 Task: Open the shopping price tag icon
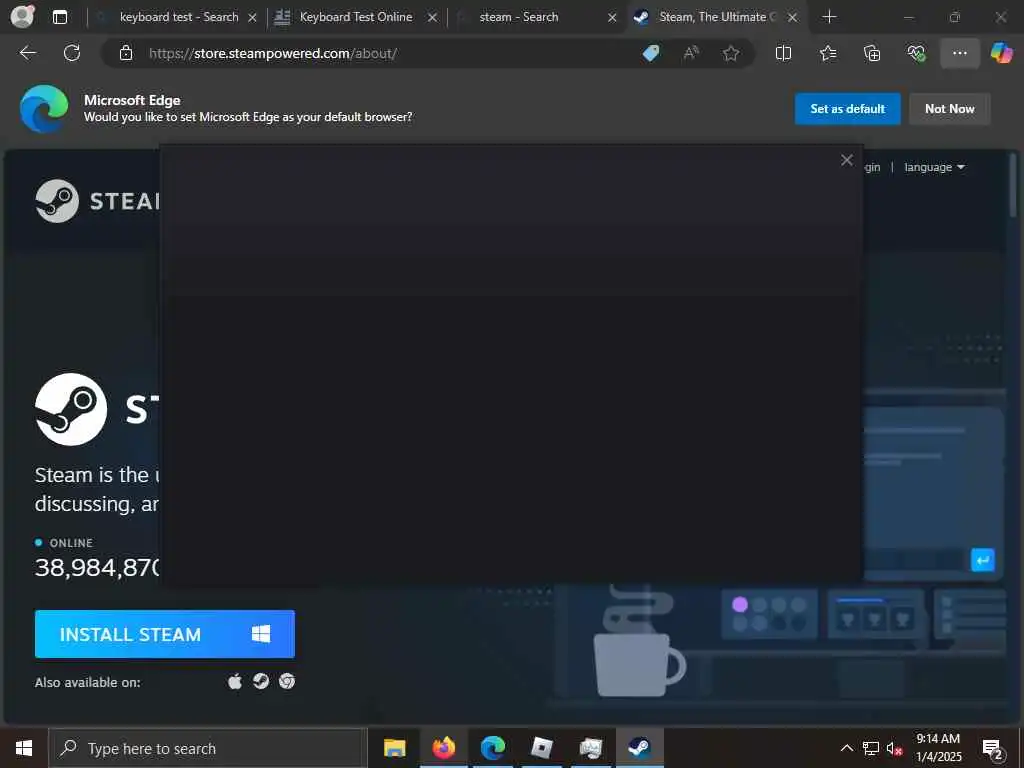(x=650, y=53)
